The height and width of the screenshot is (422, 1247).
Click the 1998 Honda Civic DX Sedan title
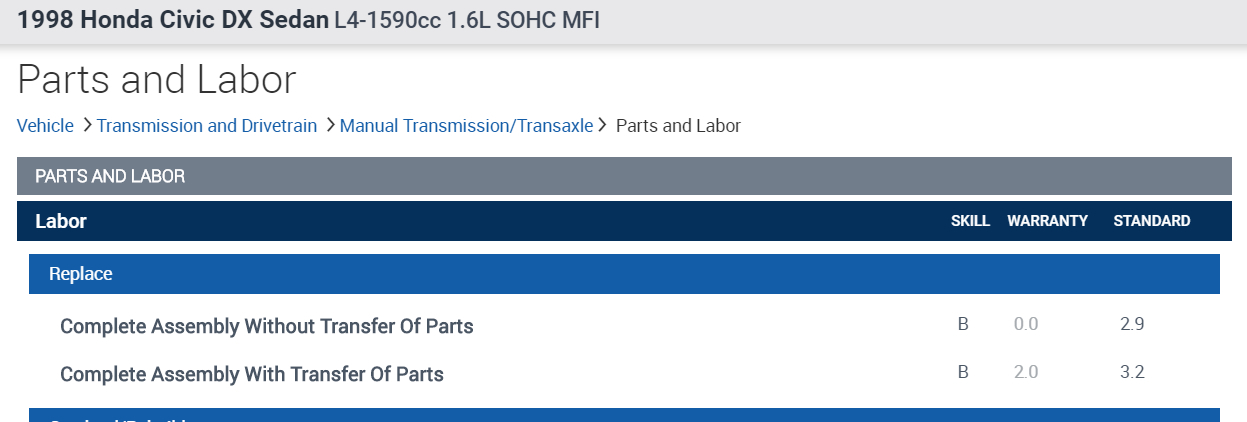pyautogui.click(x=173, y=20)
